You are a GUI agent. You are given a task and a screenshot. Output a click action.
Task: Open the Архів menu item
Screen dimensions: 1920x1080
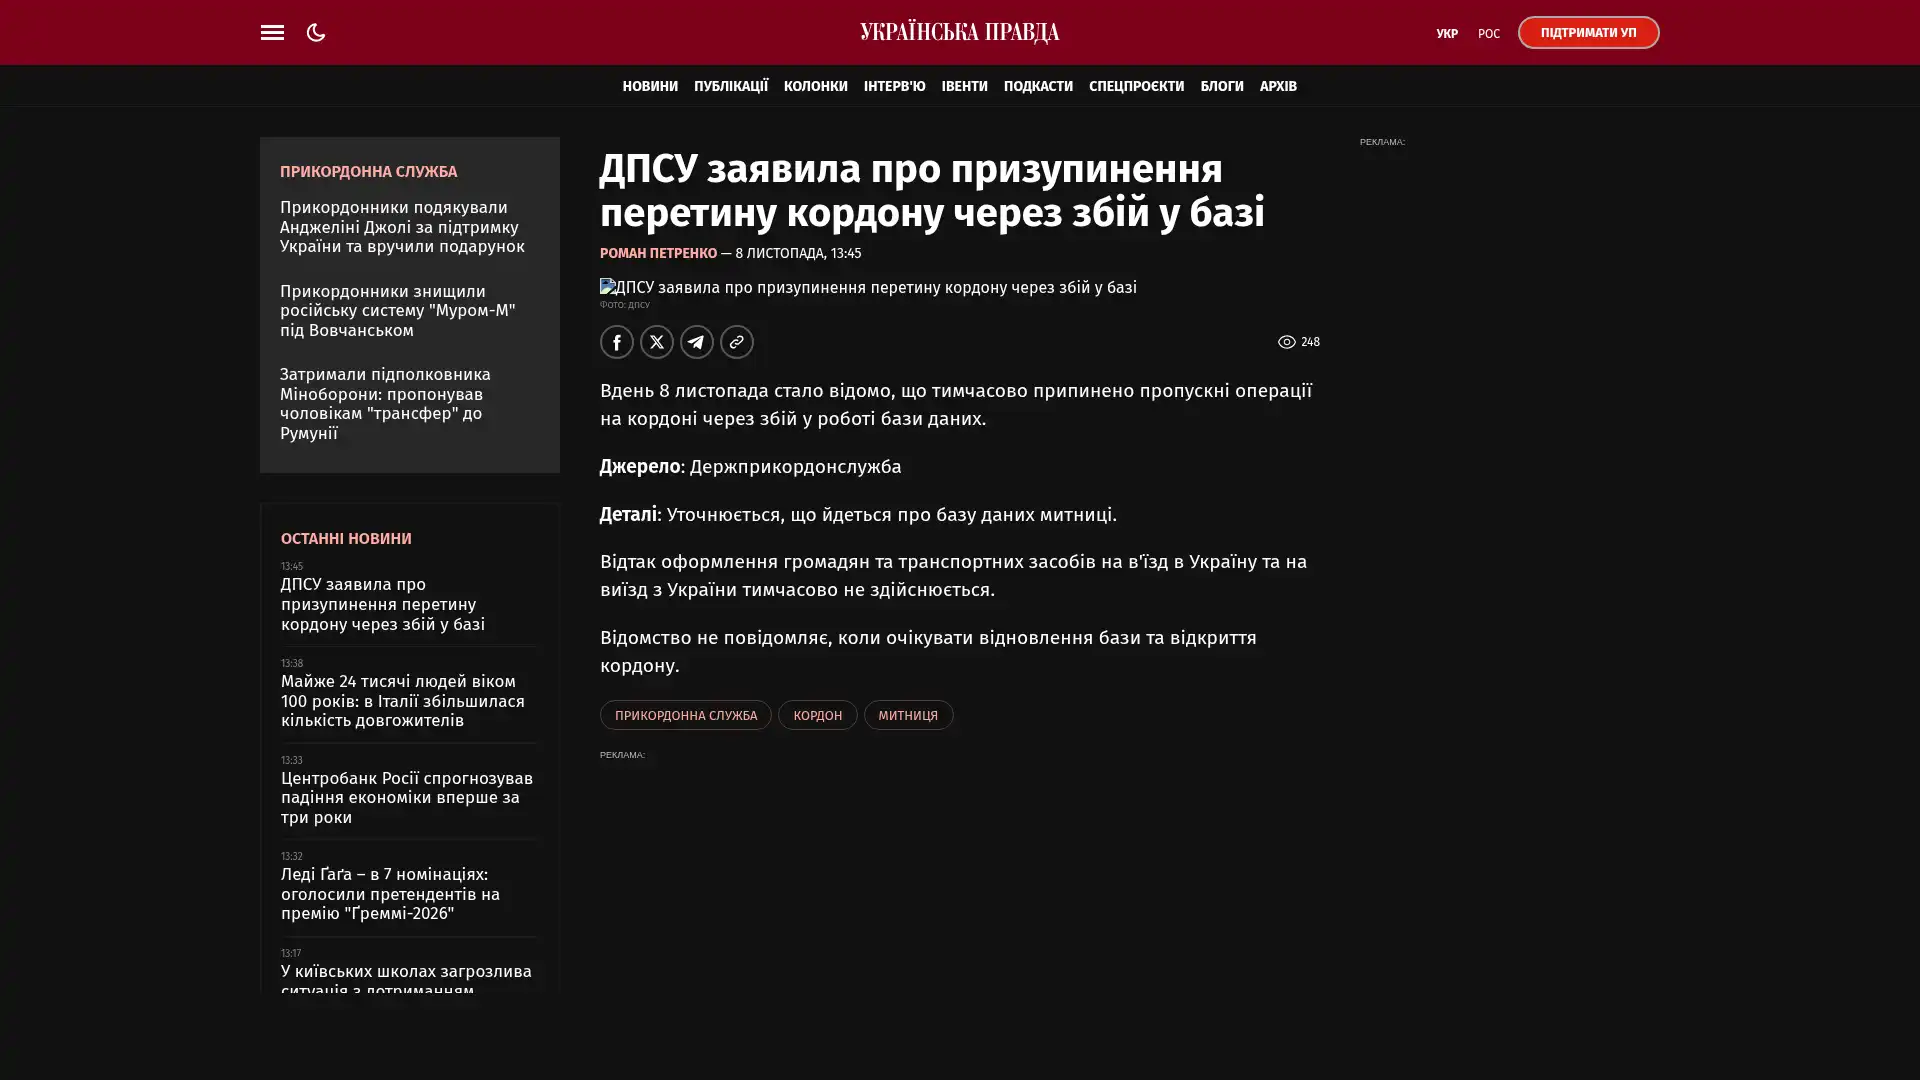coord(1277,86)
